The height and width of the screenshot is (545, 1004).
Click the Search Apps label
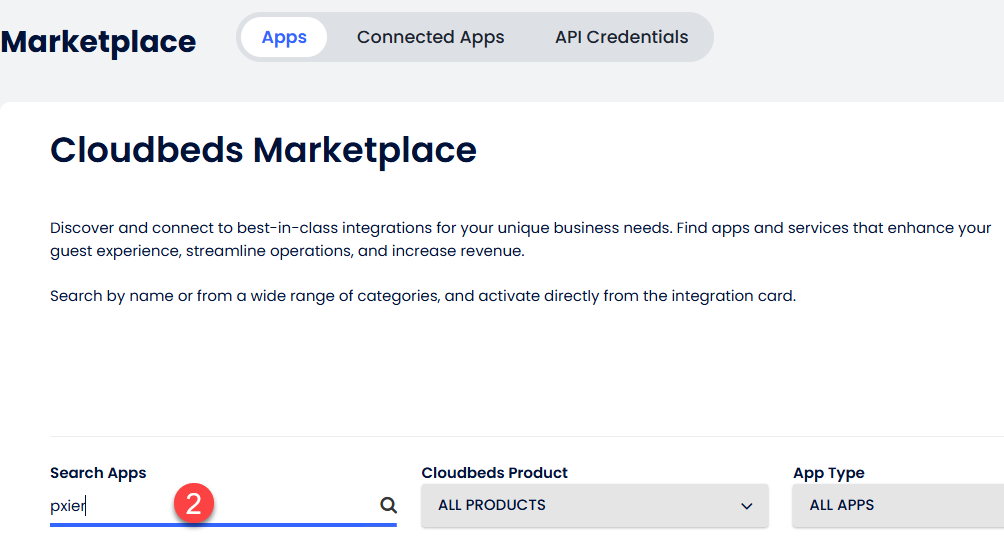click(98, 473)
